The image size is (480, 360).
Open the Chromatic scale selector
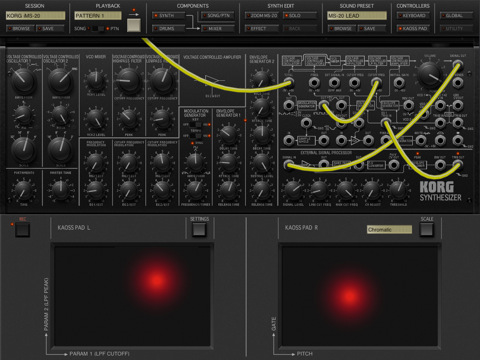pos(389,230)
